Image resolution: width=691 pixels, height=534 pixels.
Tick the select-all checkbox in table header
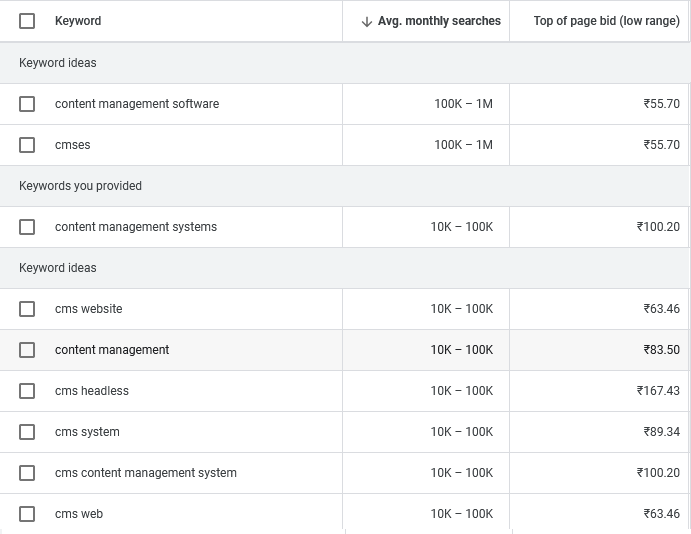click(27, 21)
